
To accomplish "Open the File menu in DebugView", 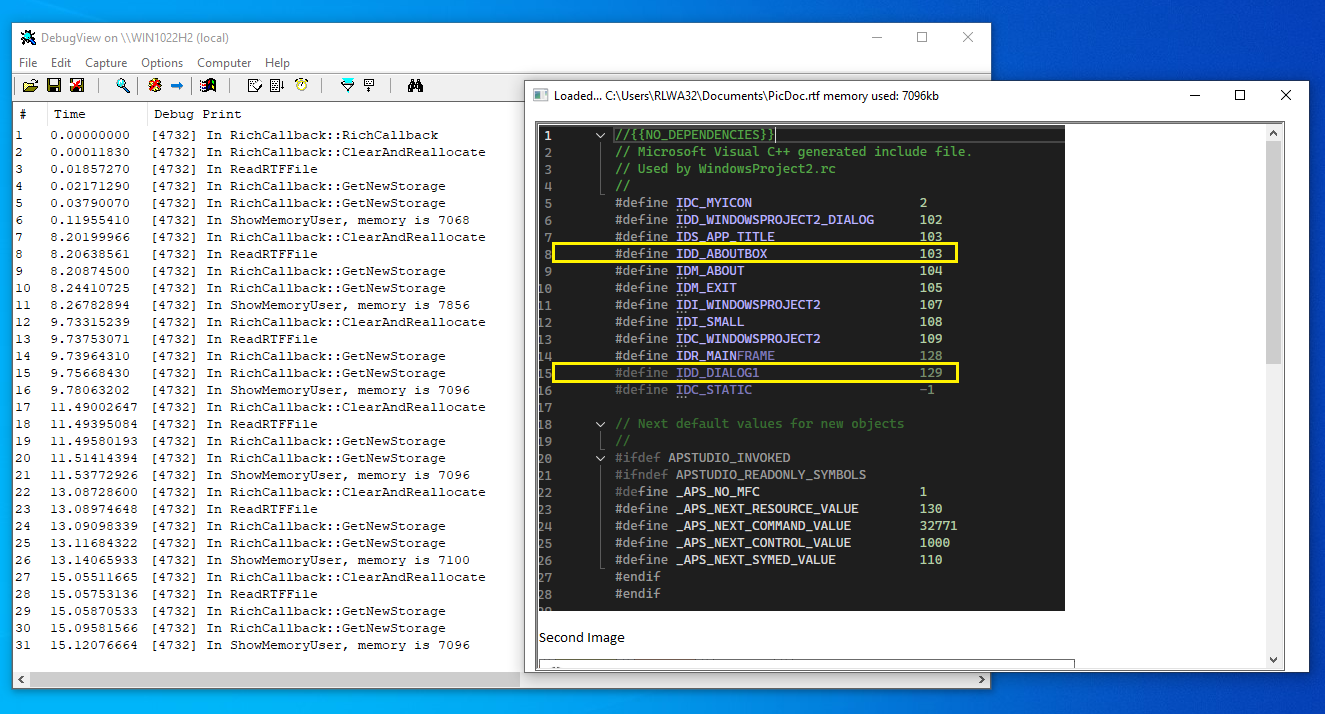I will [x=28, y=63].
